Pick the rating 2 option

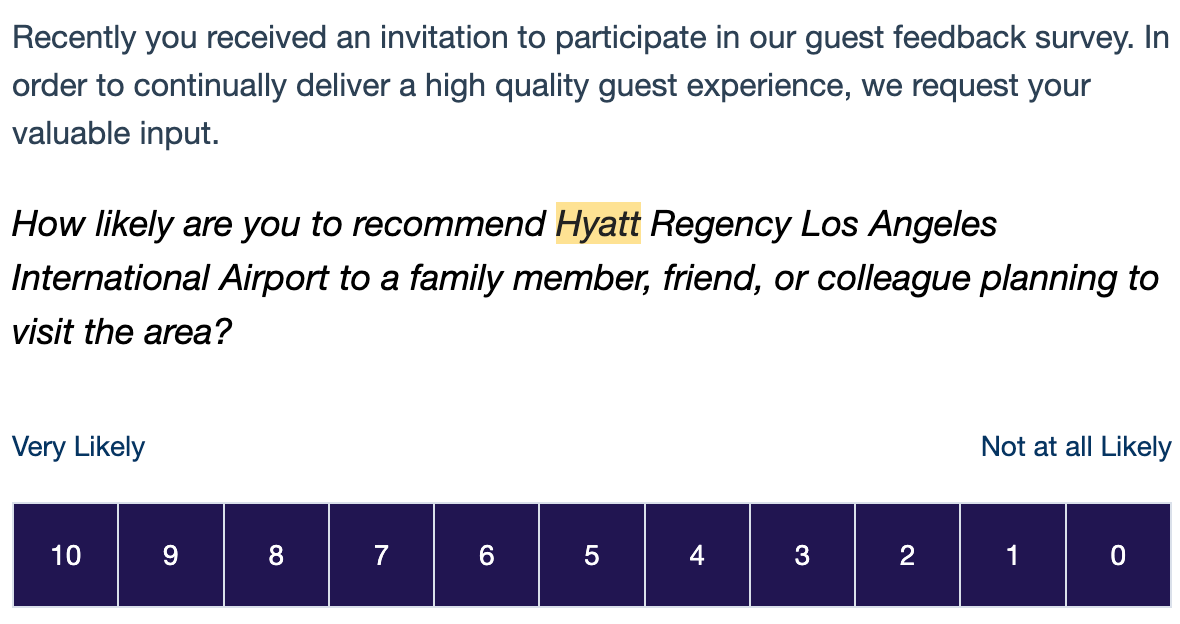[x=908, y=555]
